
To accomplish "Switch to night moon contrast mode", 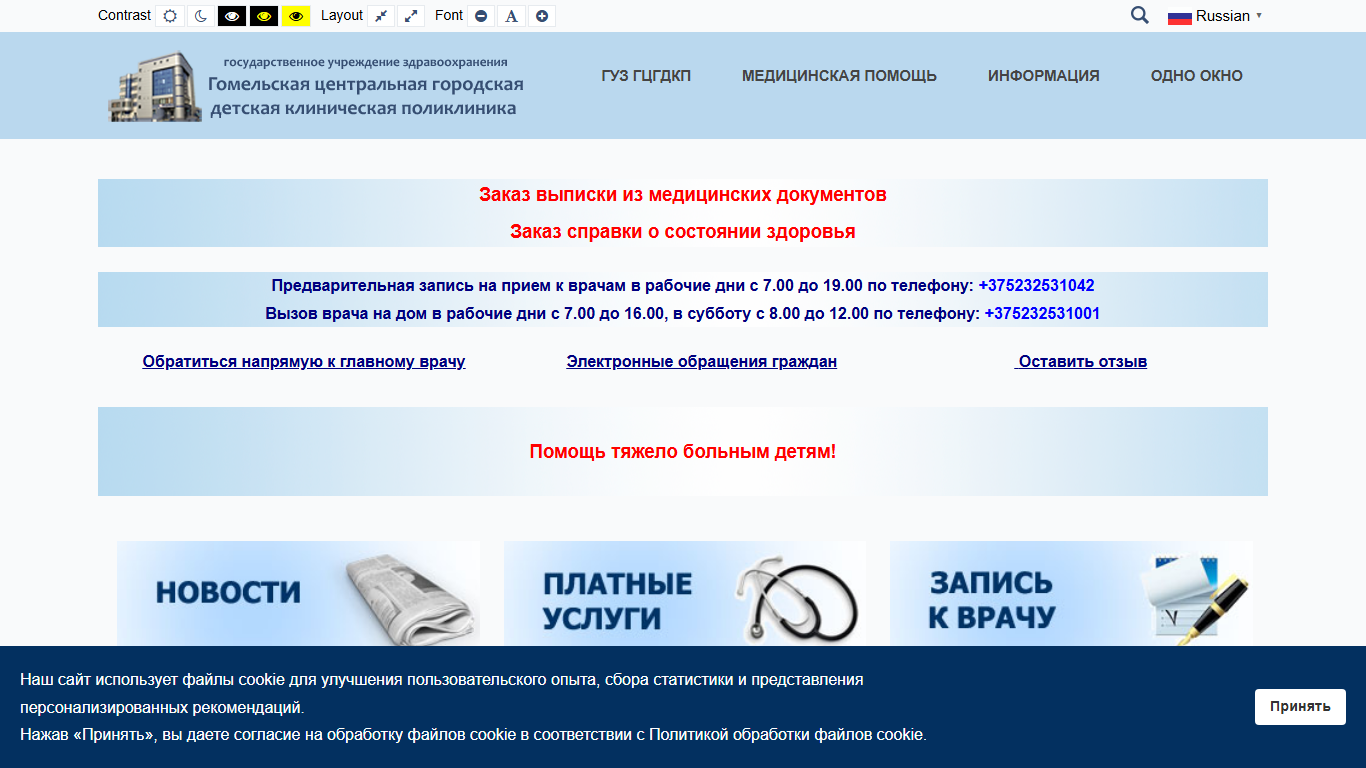I will pos(201,16).
